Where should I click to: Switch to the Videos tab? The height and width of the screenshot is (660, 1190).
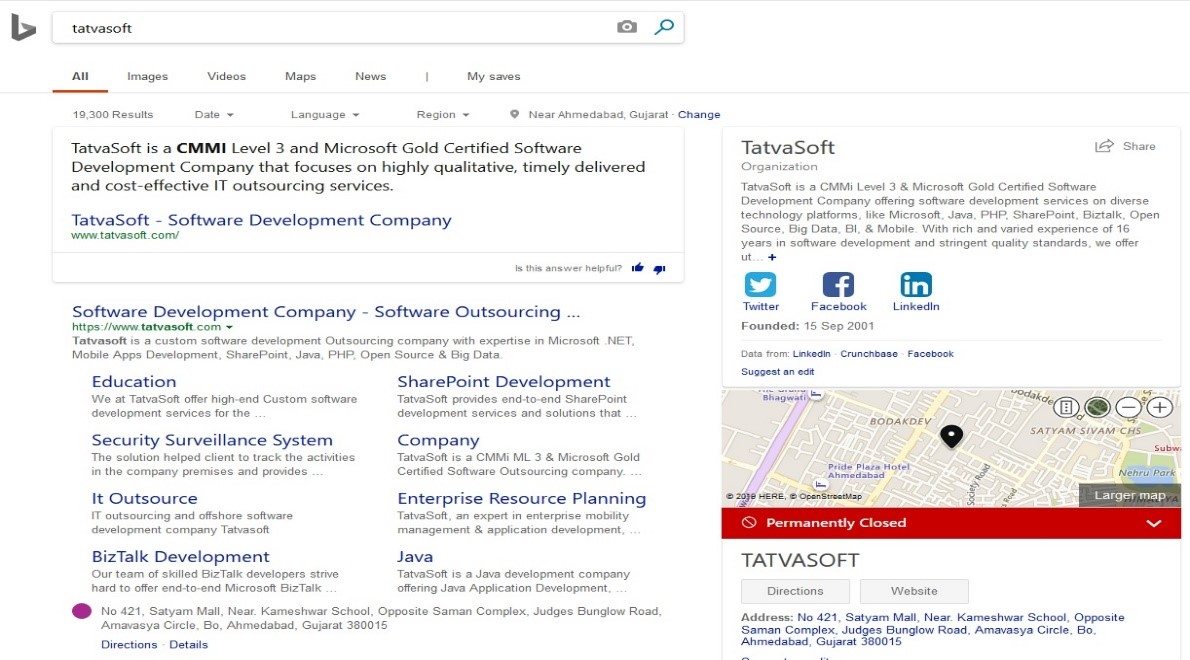[226, 76]
